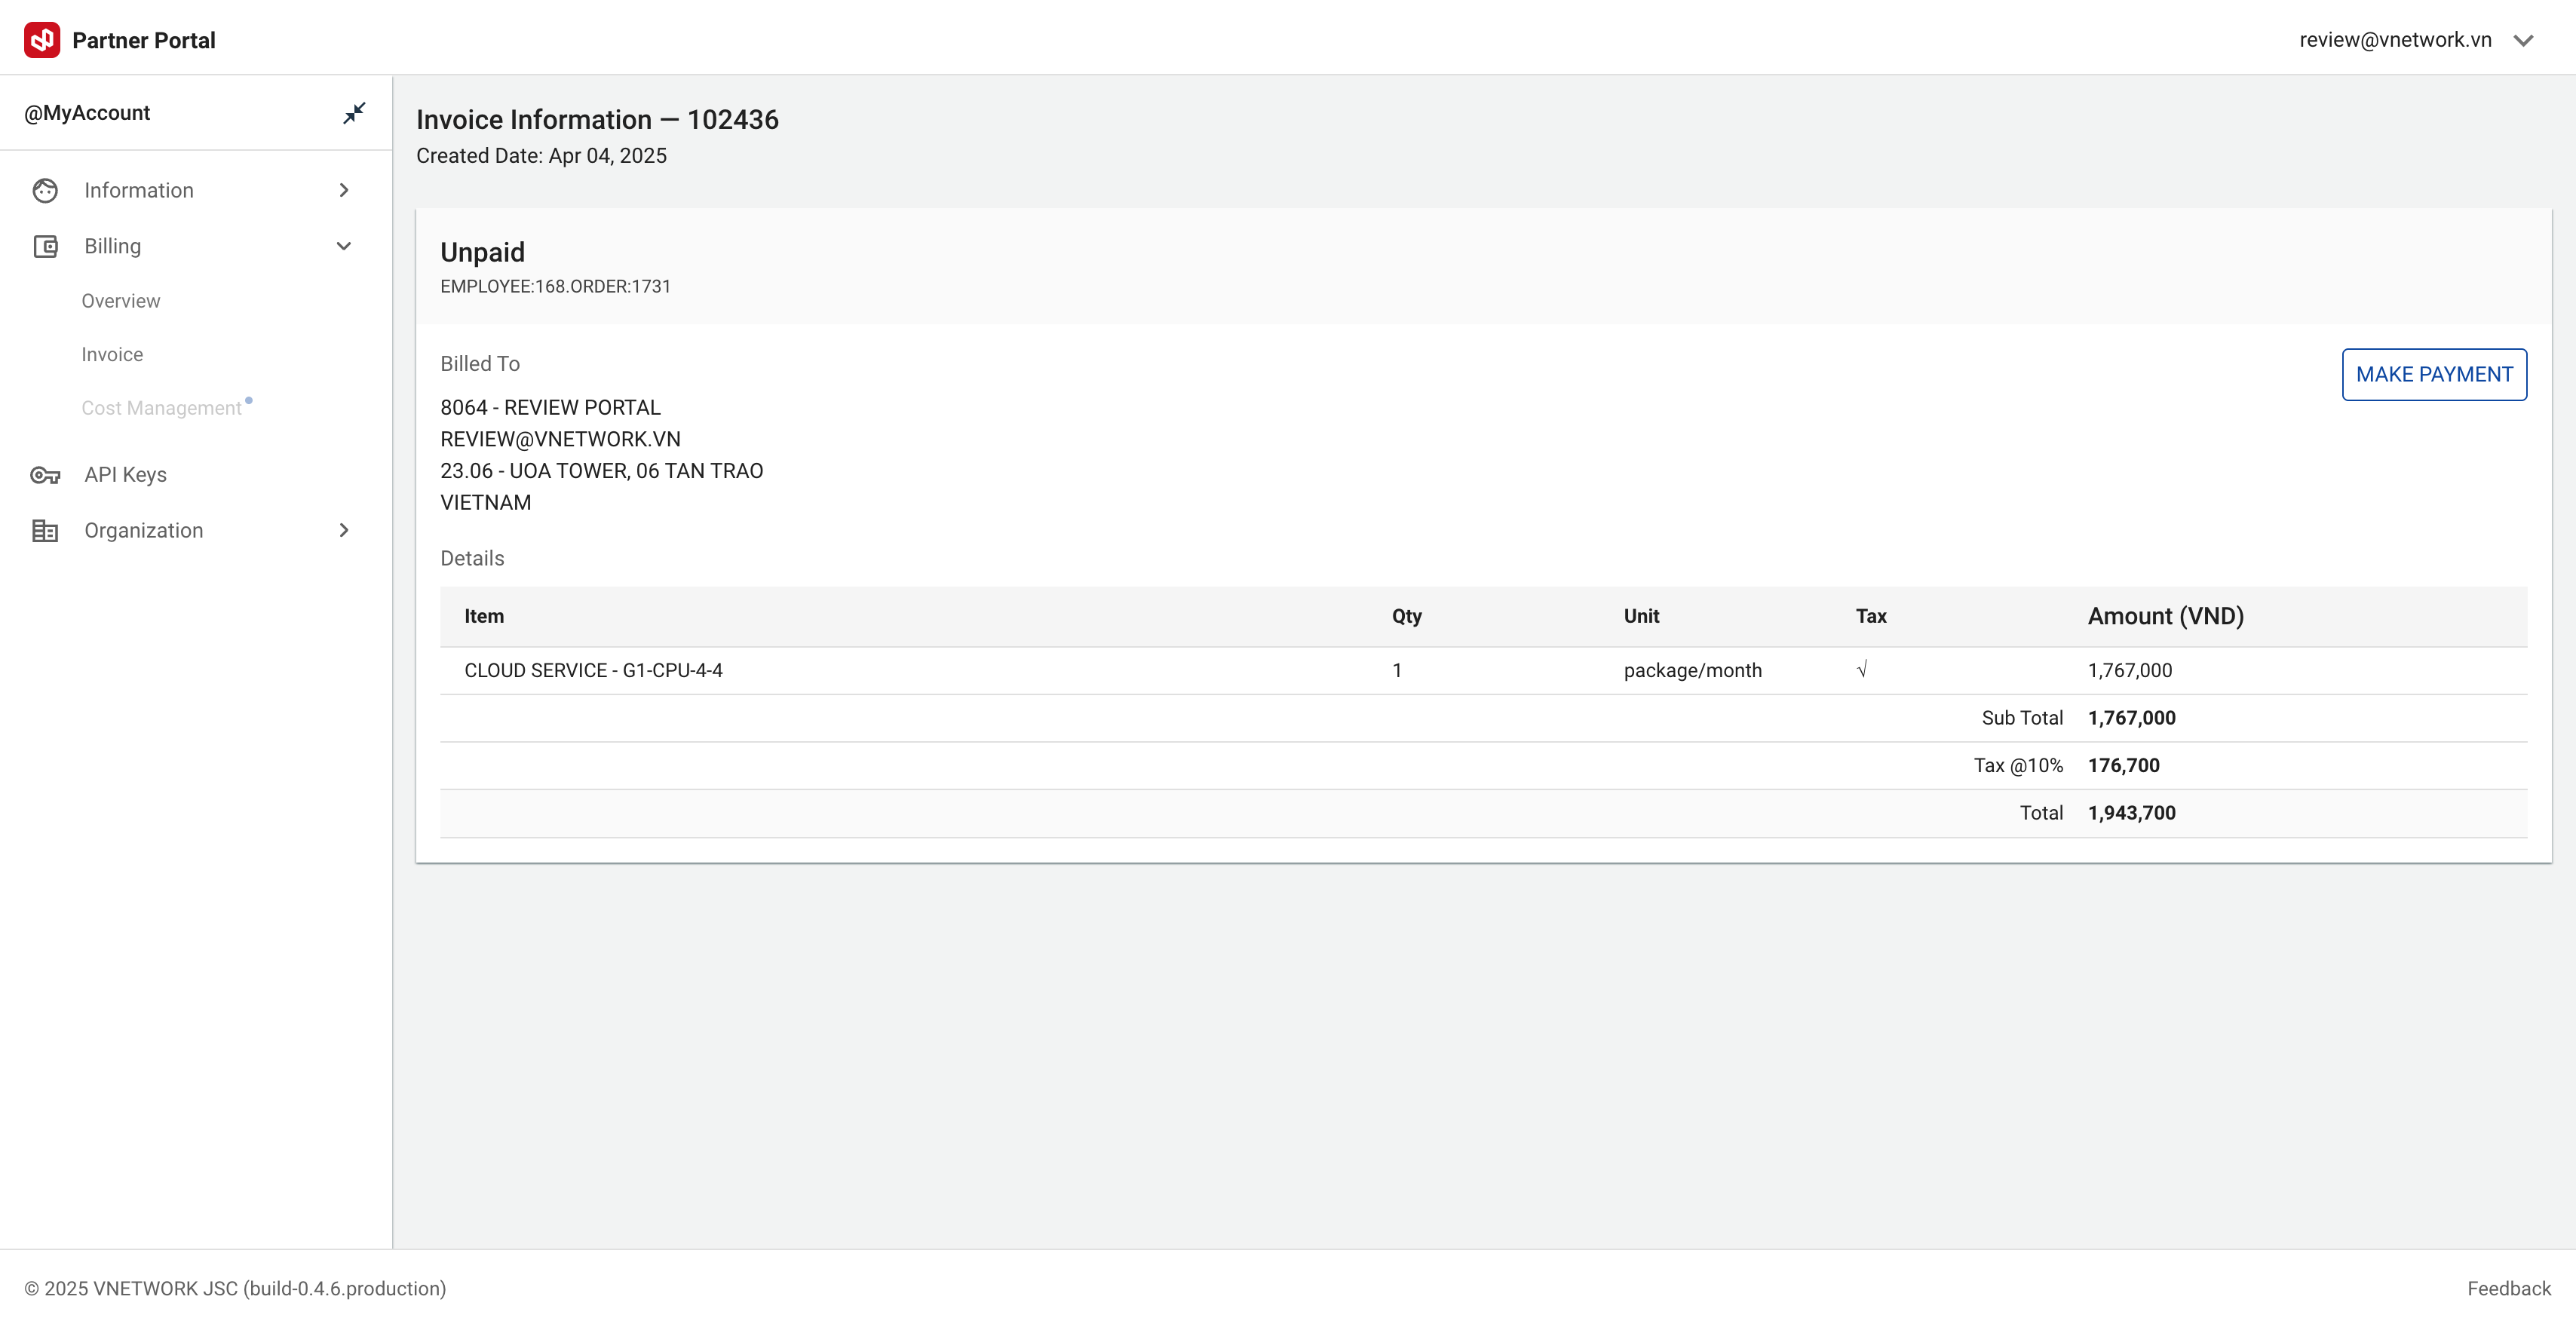The image size is (2576, 1324).
Task: Click the Unit column header
Action: (x=1641, y=616)
